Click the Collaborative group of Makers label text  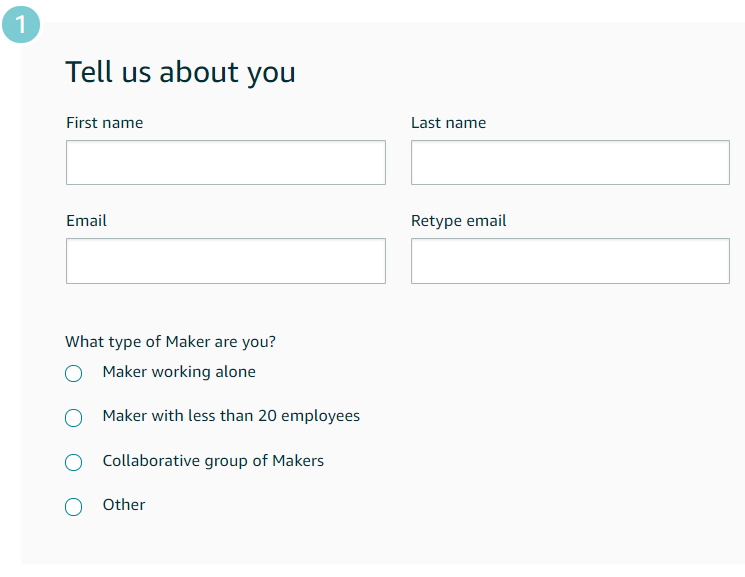[x=213, y=461]
